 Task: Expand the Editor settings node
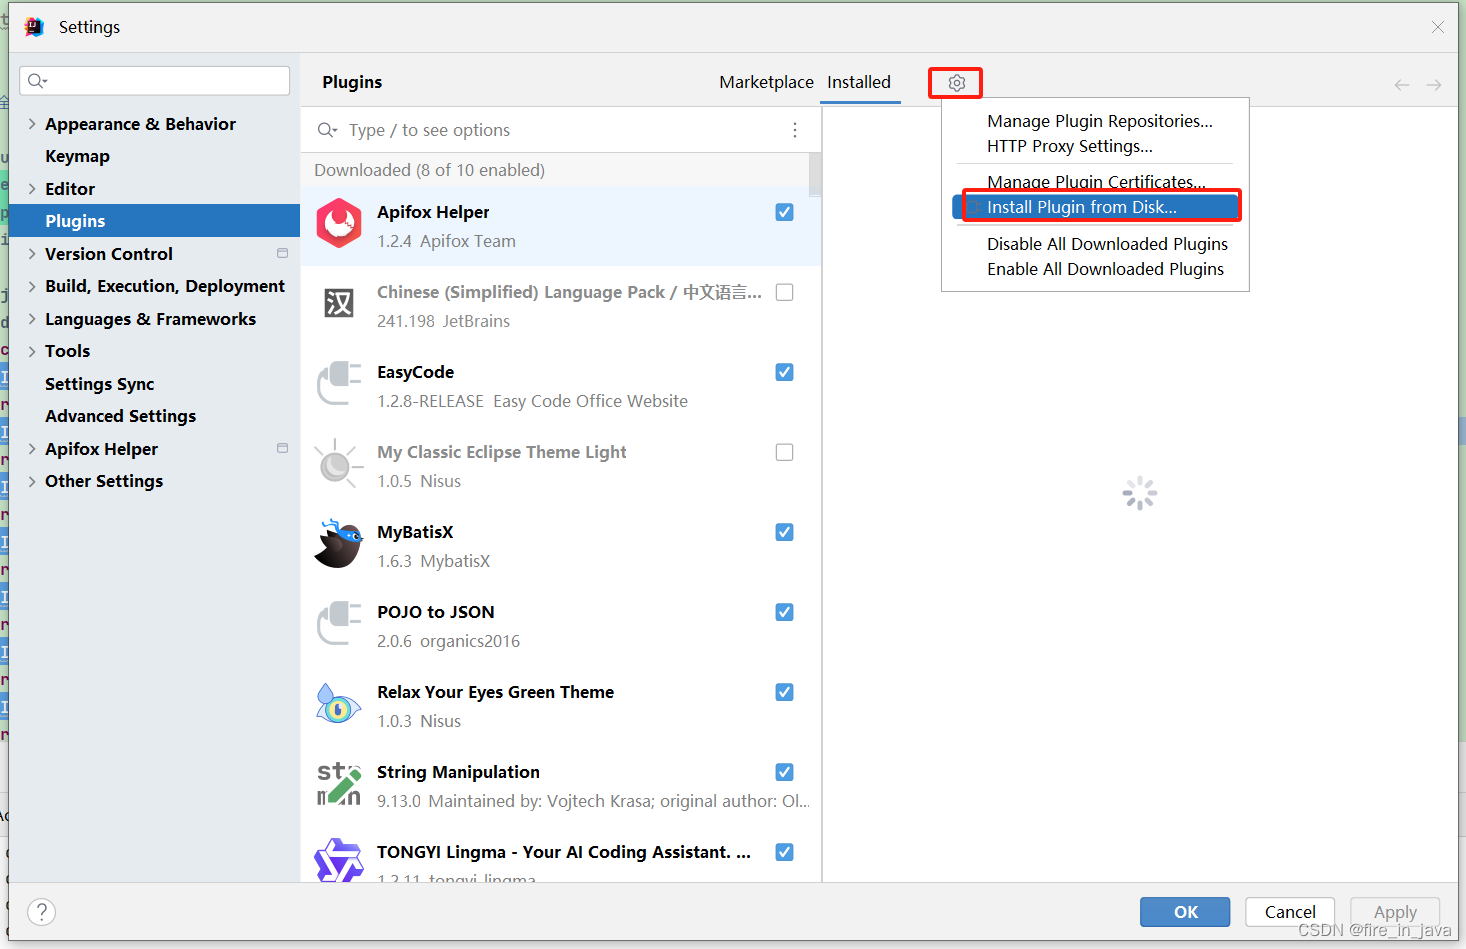tap(32, 189)
